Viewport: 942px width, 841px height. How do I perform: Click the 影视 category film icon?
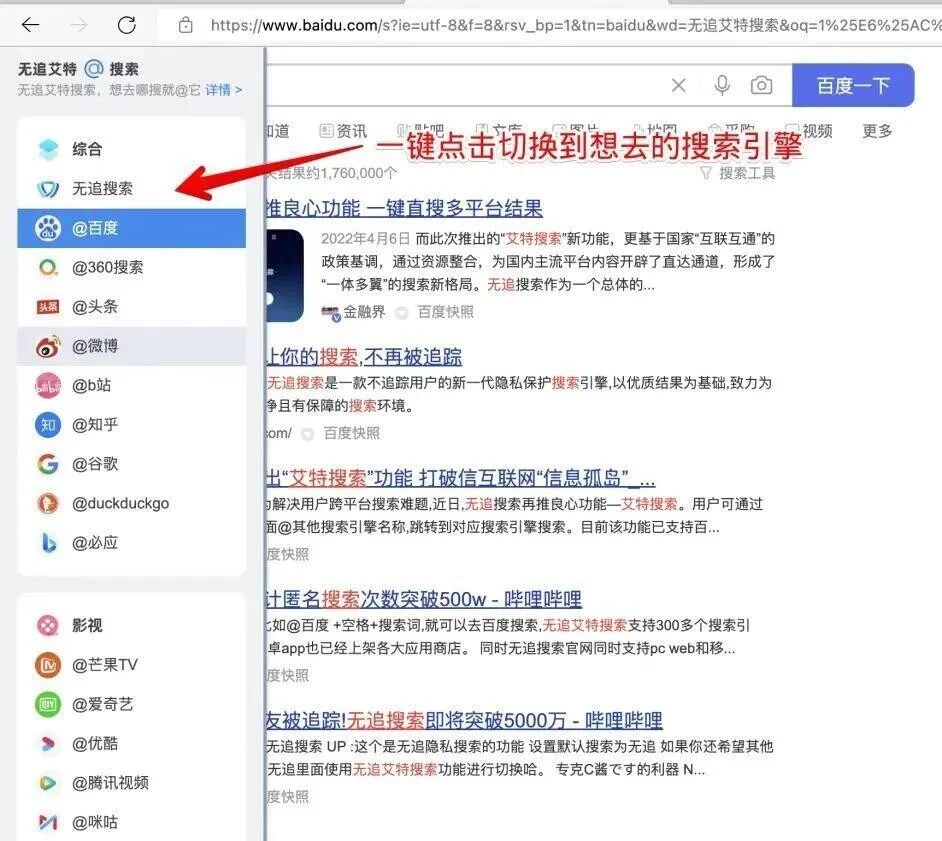click(48, 625)
